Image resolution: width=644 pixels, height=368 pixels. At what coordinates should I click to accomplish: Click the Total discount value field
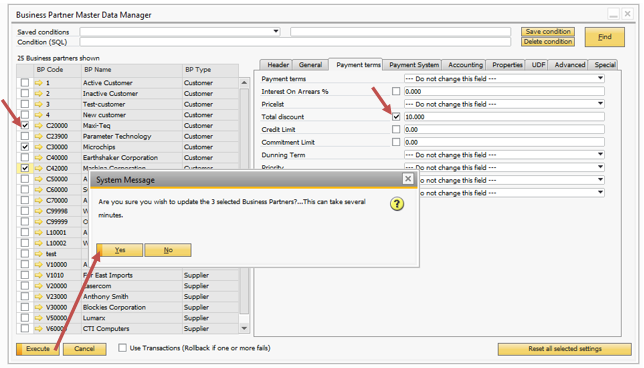tap(504, 117)
